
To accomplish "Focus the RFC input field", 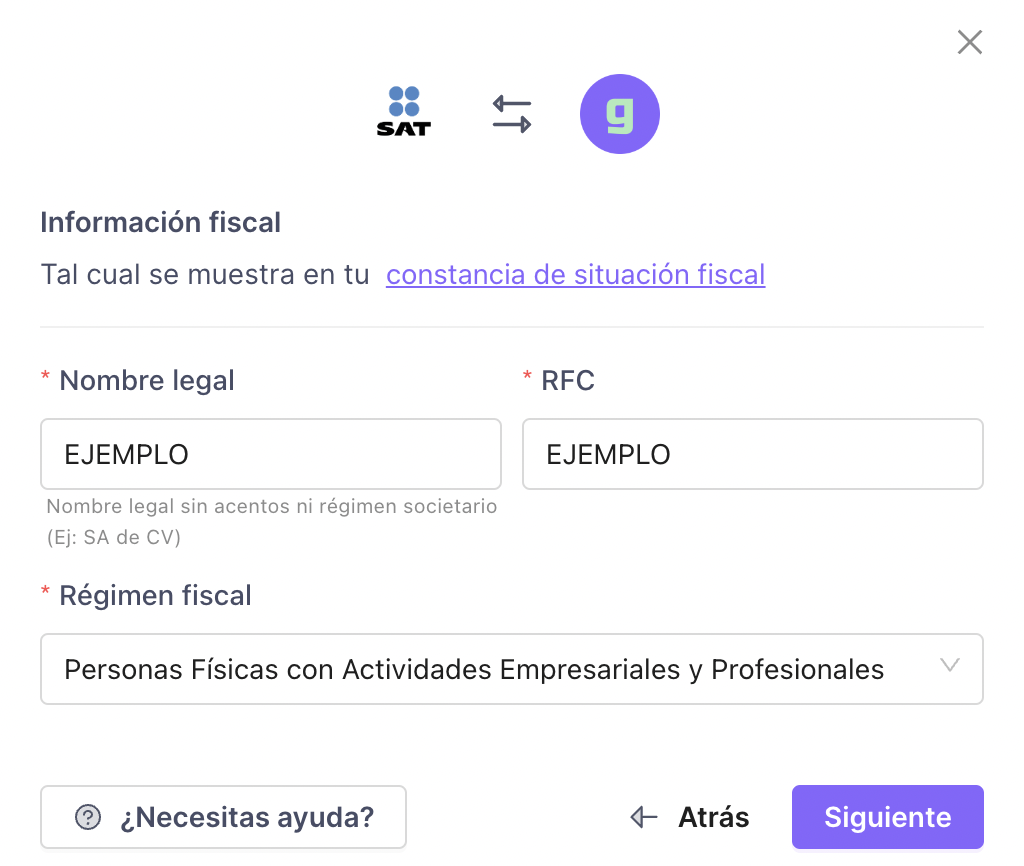I will pos(753,454).
